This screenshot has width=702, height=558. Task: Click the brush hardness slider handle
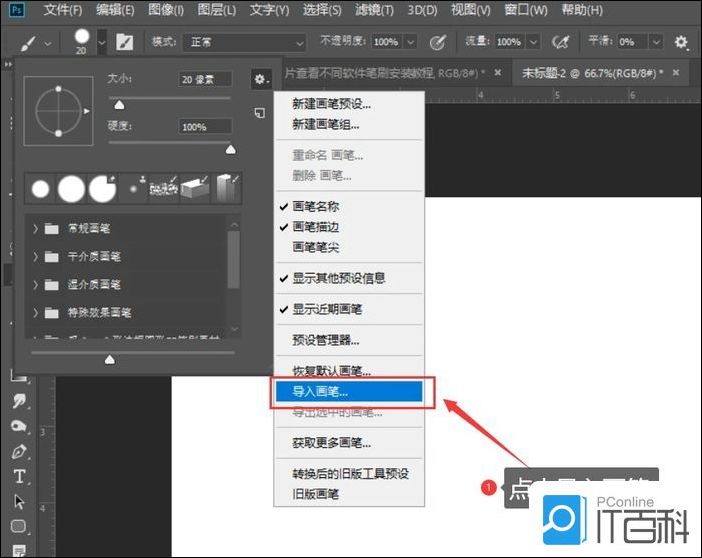(231, 150)
